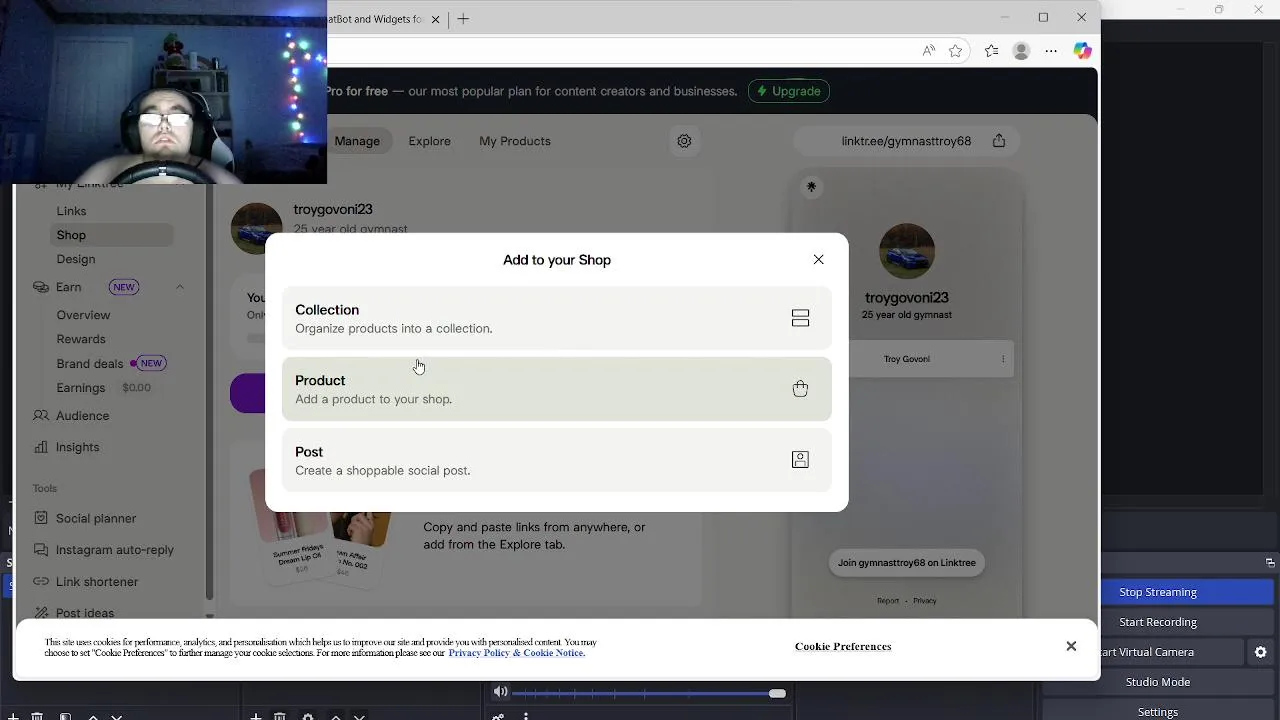Open Link shortener tool
This screenshot has width=1280, height=720.
97,582
